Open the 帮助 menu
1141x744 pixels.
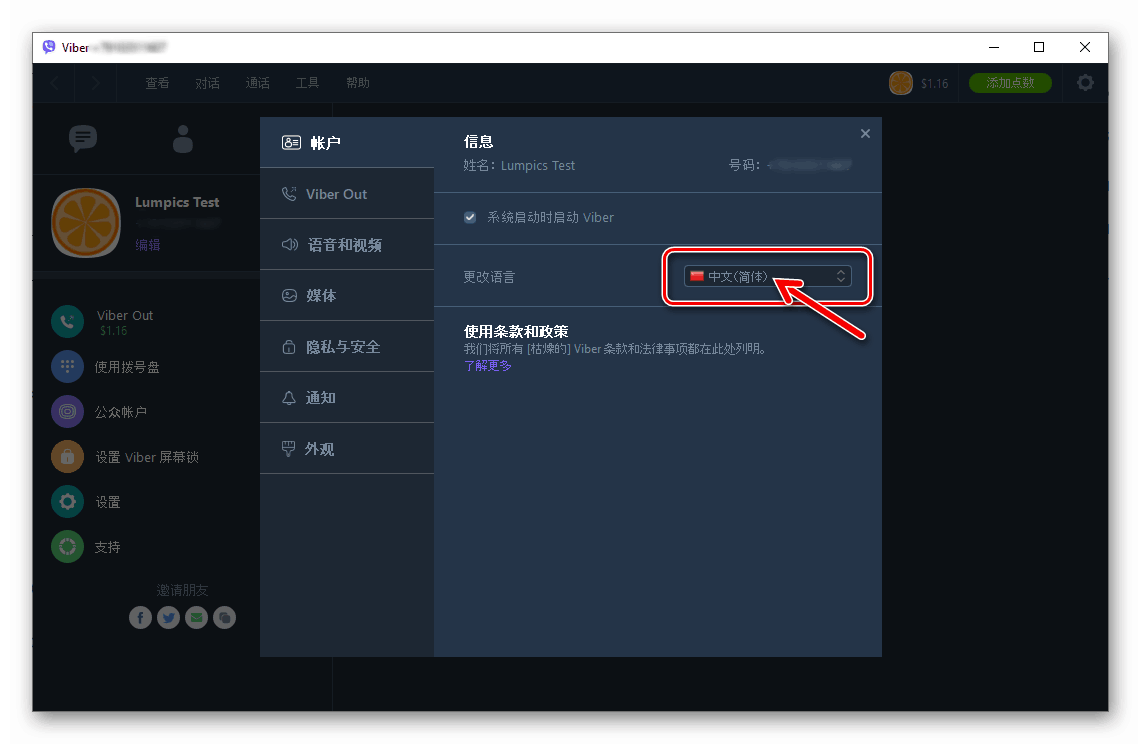click(357, 83)
